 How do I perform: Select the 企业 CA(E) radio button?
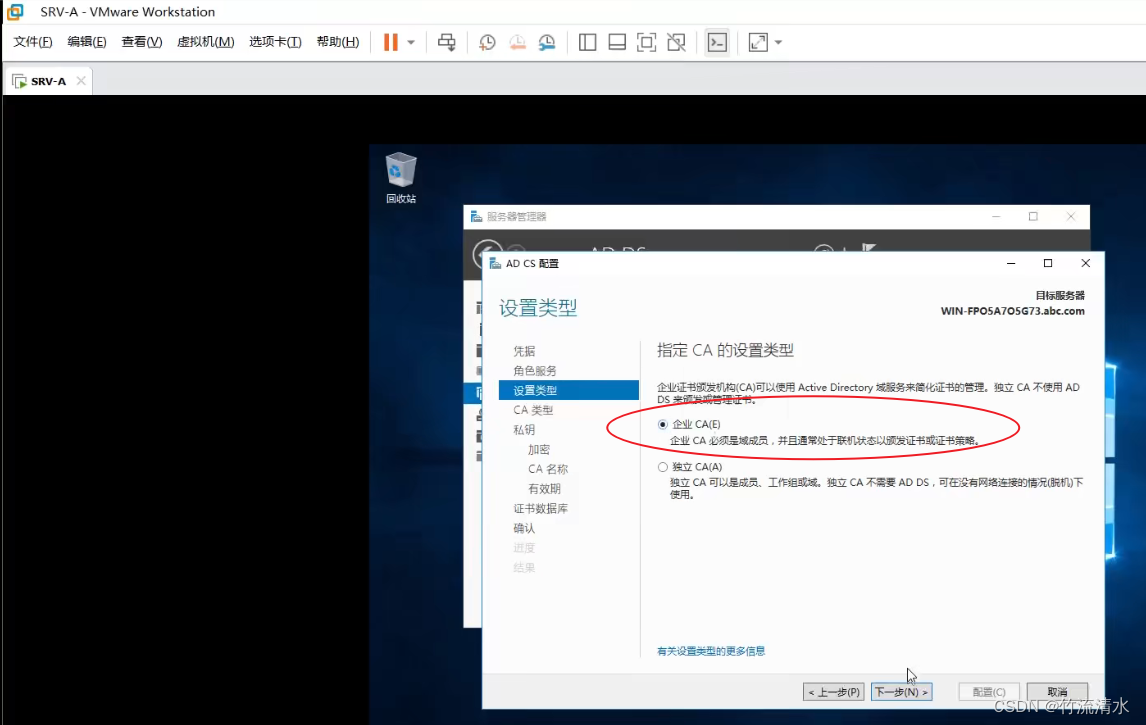663,424
